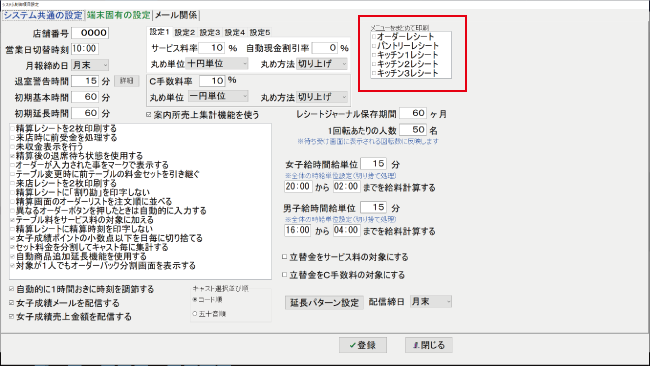Toggle 自動的に1時間おきに時刻を調節する checkbox
650x366 pixels.
coord(12,289)
